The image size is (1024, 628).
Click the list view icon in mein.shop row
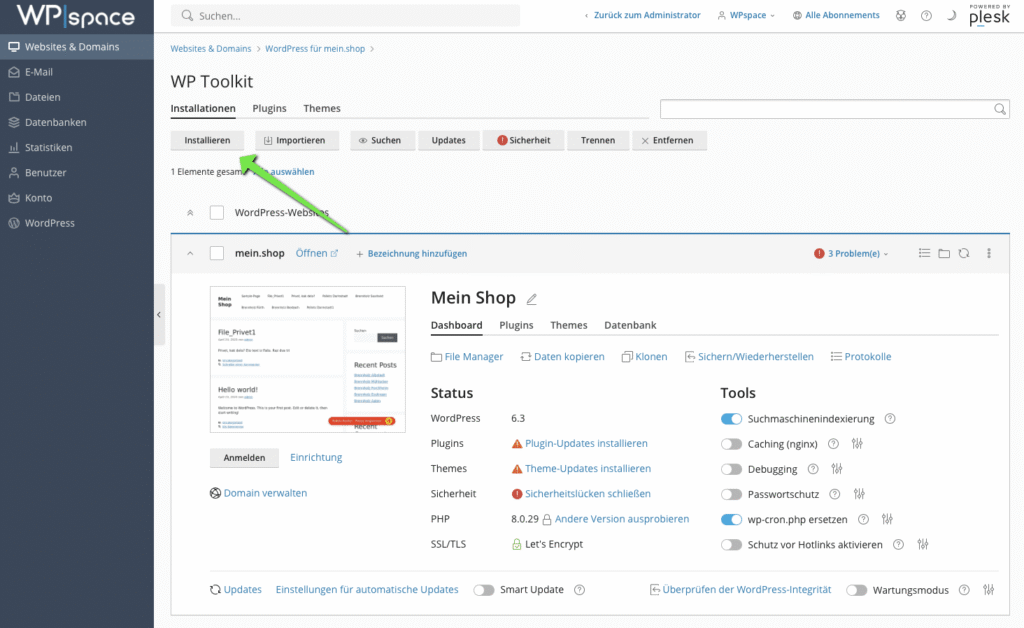click(x=924, y=253)
